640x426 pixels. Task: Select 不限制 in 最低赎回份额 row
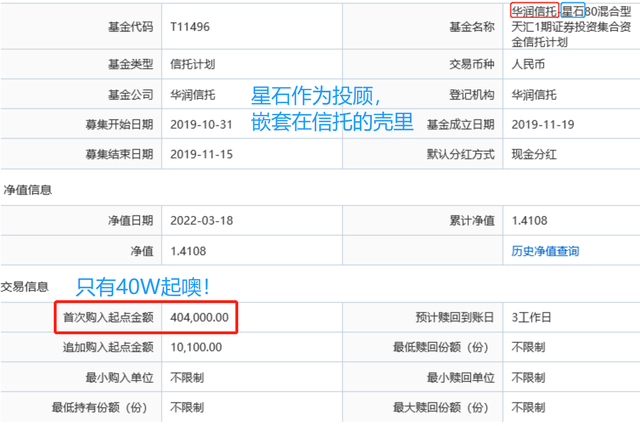pyautogui.click(x=528, y=347)
